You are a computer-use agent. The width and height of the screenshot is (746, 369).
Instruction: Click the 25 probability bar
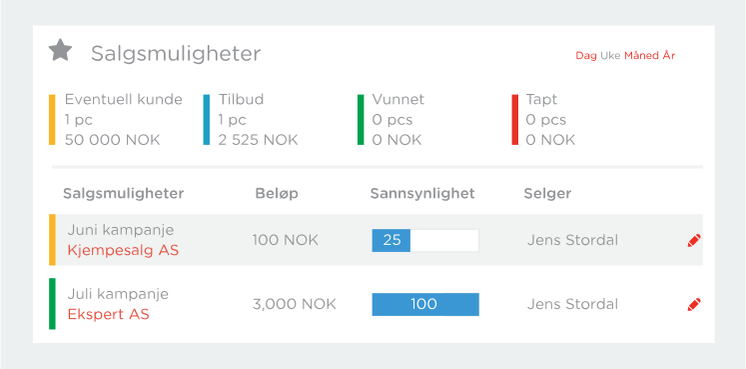pyautogui.click(x=425, y=240)
